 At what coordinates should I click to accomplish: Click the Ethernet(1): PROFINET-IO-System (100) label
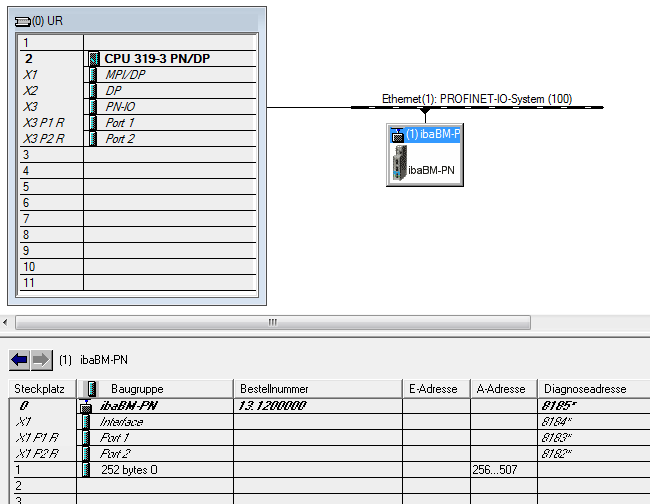[x=477, y=99]
